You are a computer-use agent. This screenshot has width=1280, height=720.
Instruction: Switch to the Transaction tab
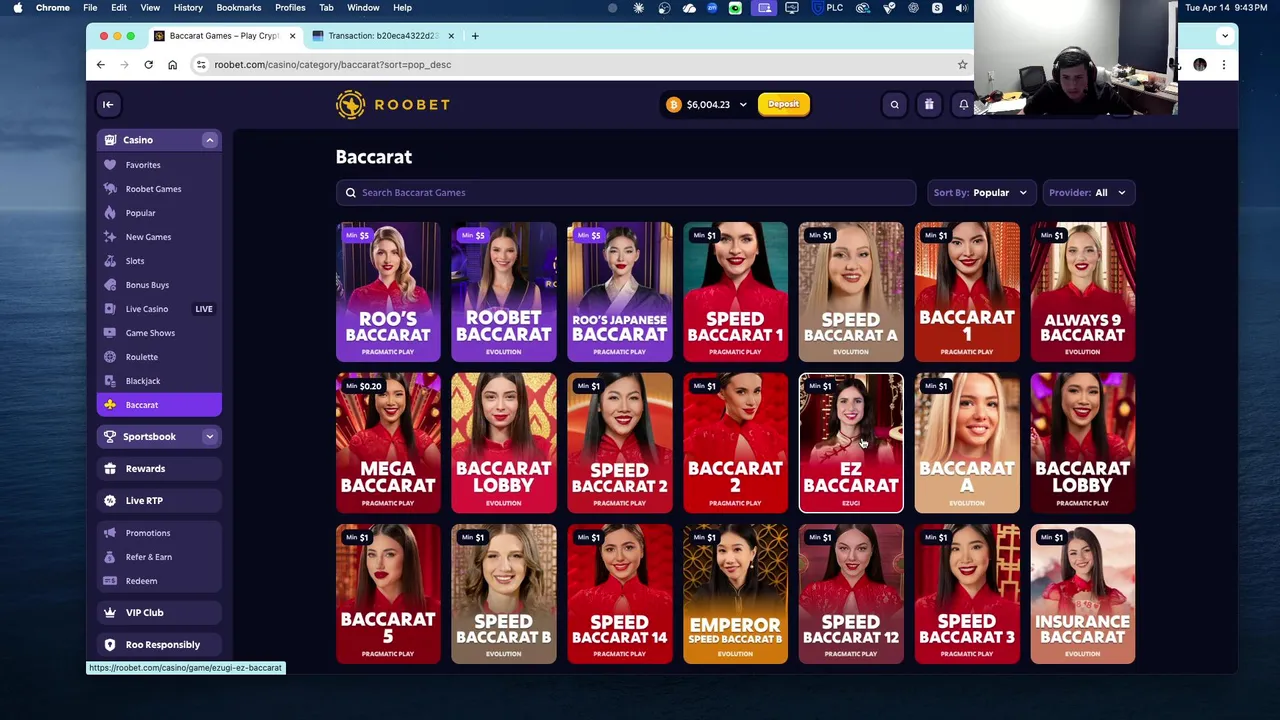pos(380,36)
